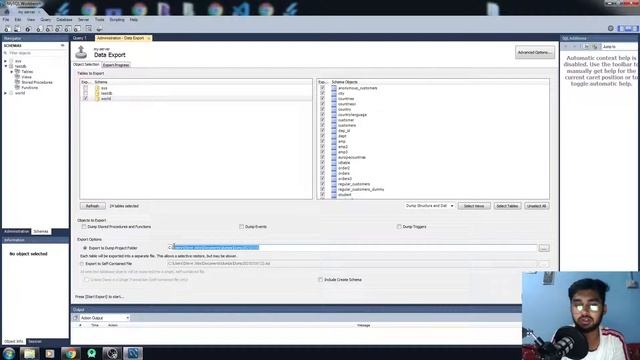The height and width of the screenshot is (360, 640).
Task: Switch to the Export Progress tab
Action: click(116, 65)
